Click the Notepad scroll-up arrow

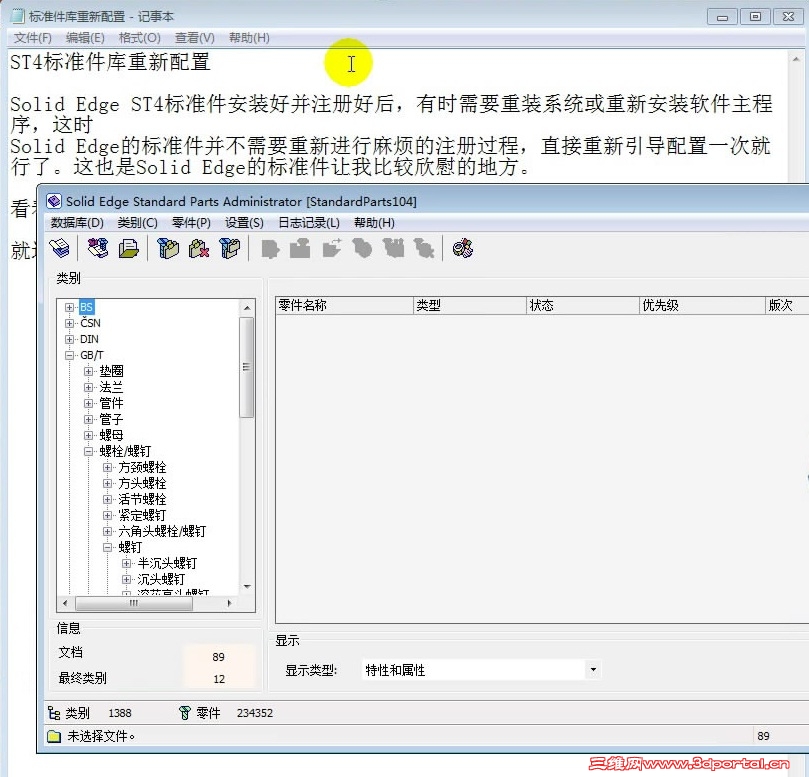[796, 59]
